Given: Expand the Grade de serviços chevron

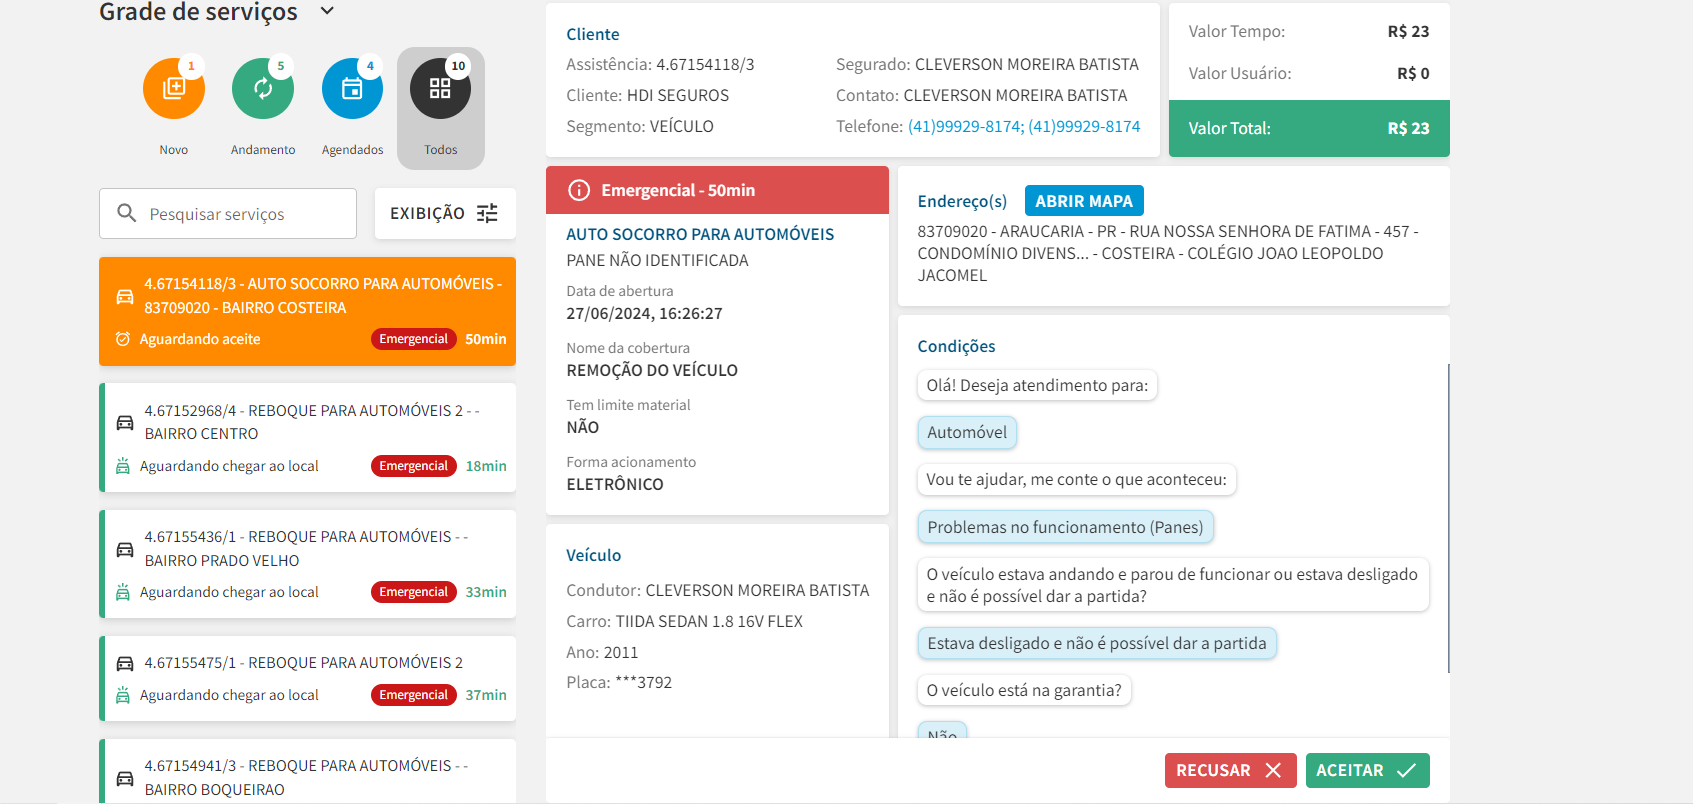Looking at the screenshot, I should point(327,12).
